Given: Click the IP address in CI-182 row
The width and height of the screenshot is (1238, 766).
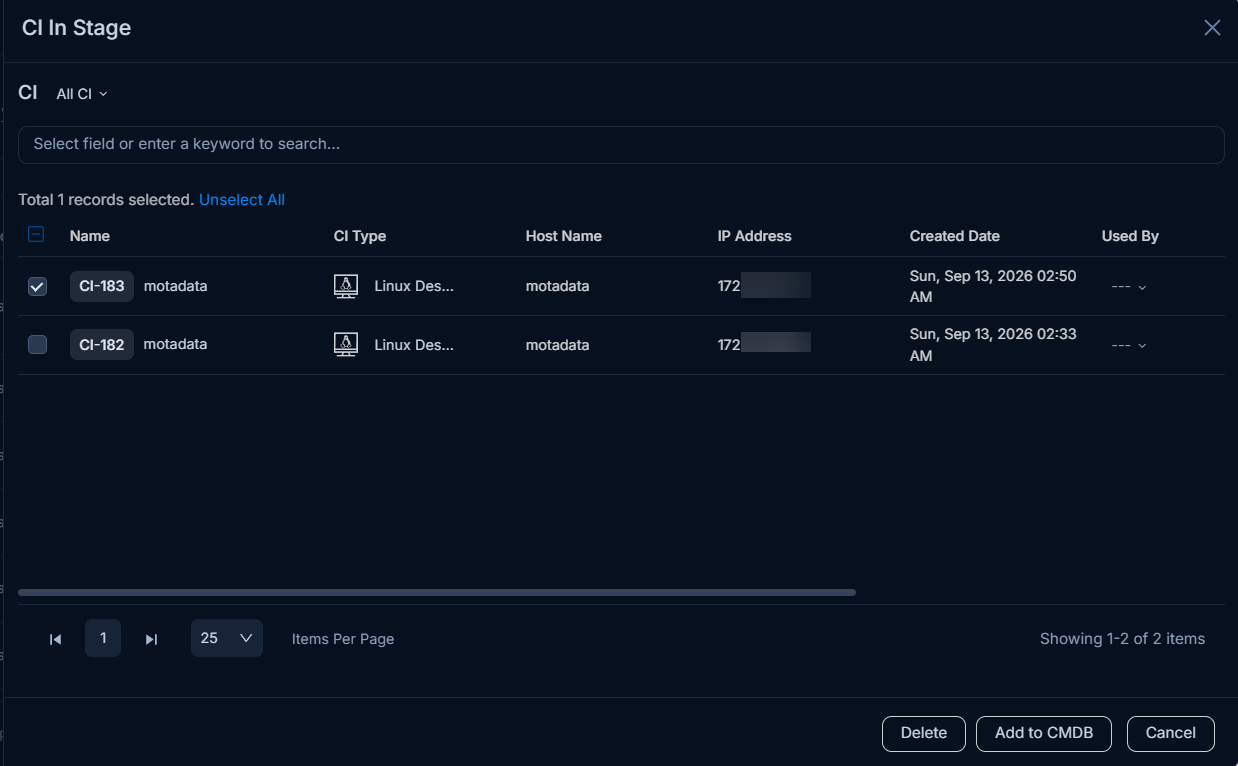Looking at the screenshot, I should [x=764, y=345].
